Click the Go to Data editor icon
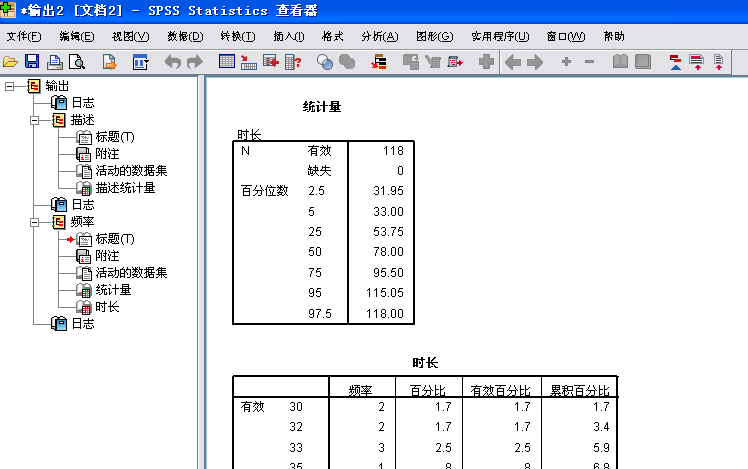 [x=226, y=62]
